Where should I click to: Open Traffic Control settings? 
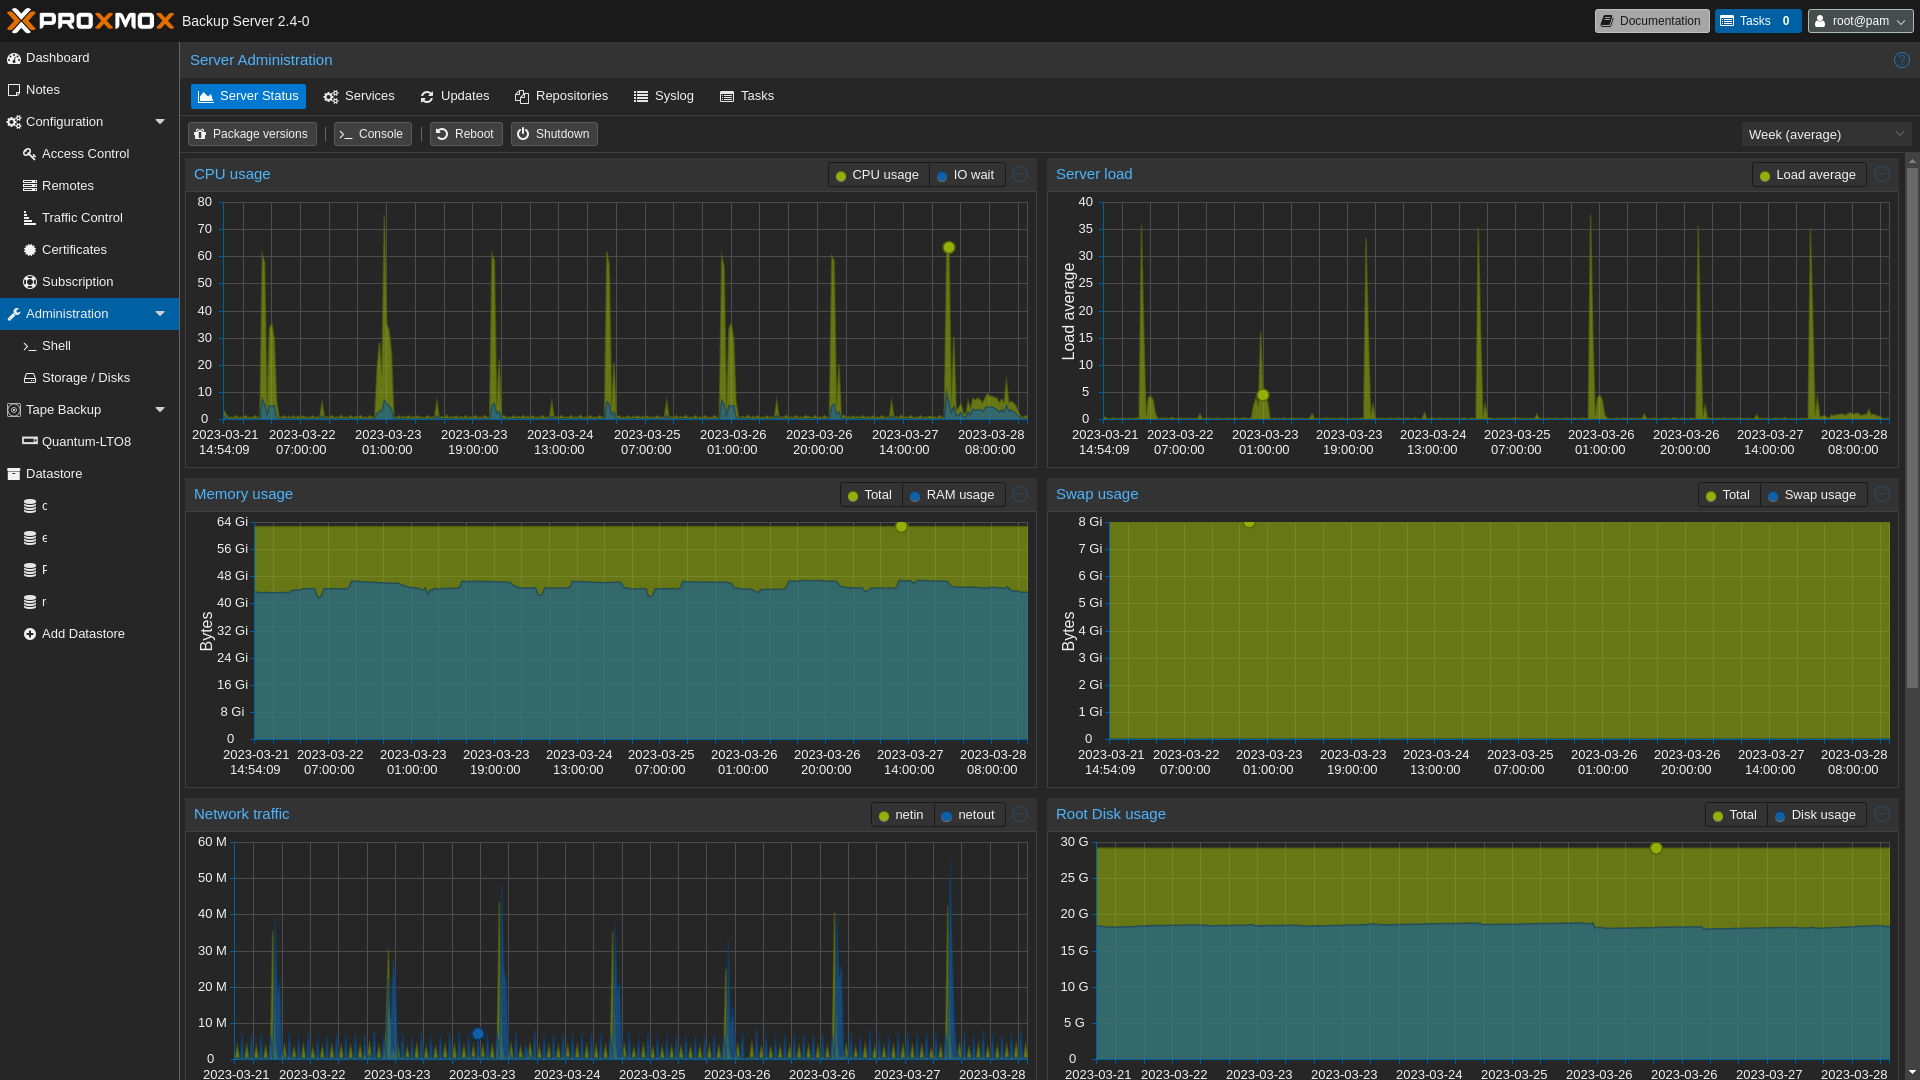click(82, 218)
